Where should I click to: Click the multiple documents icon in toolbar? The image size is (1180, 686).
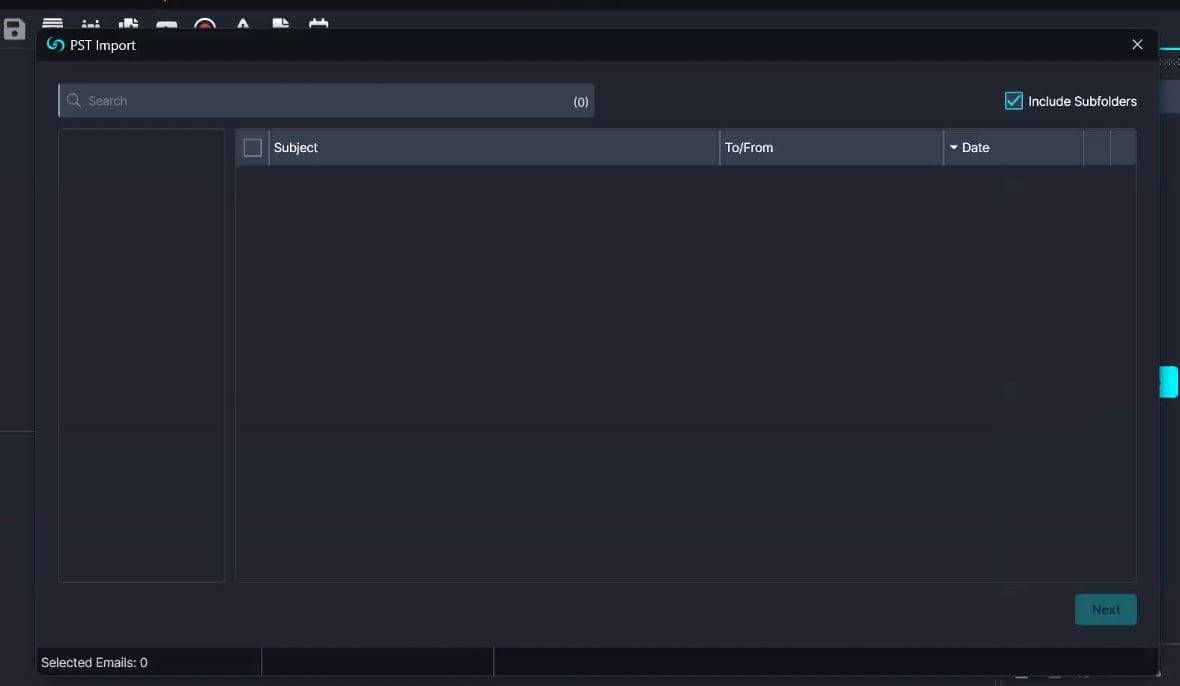click(128, 25)
